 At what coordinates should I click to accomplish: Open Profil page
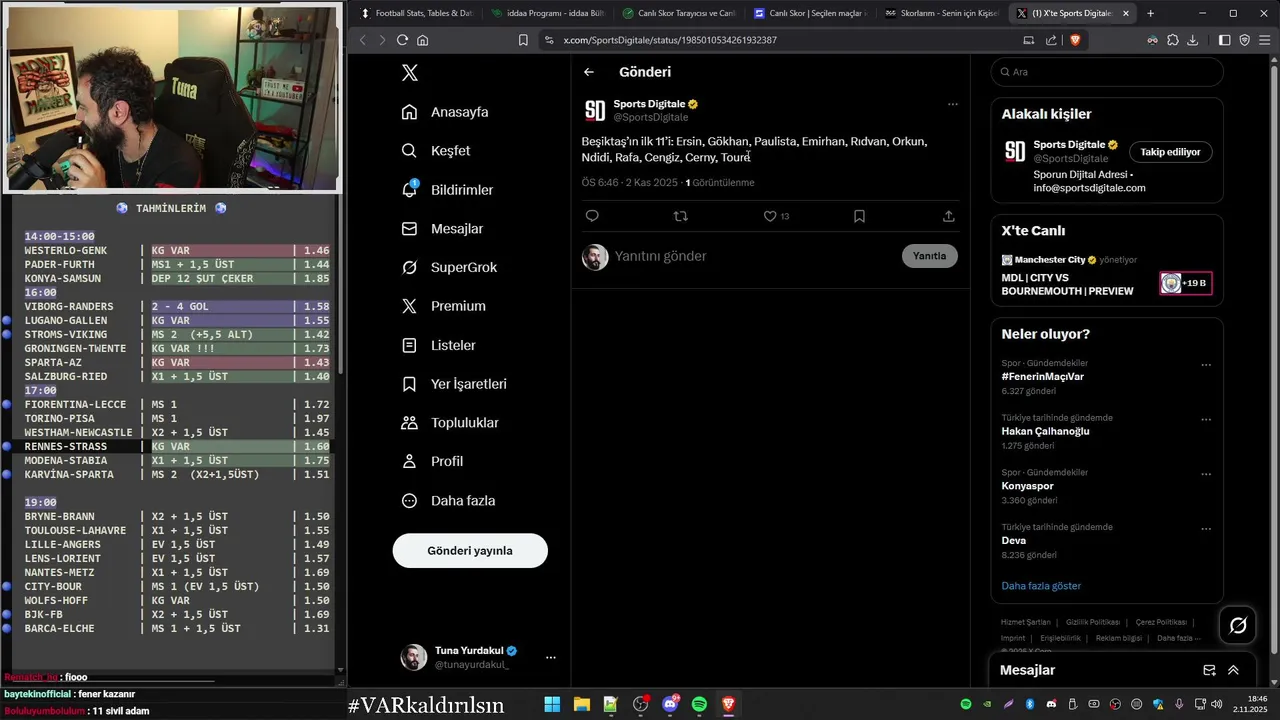[x=432, y=461]
